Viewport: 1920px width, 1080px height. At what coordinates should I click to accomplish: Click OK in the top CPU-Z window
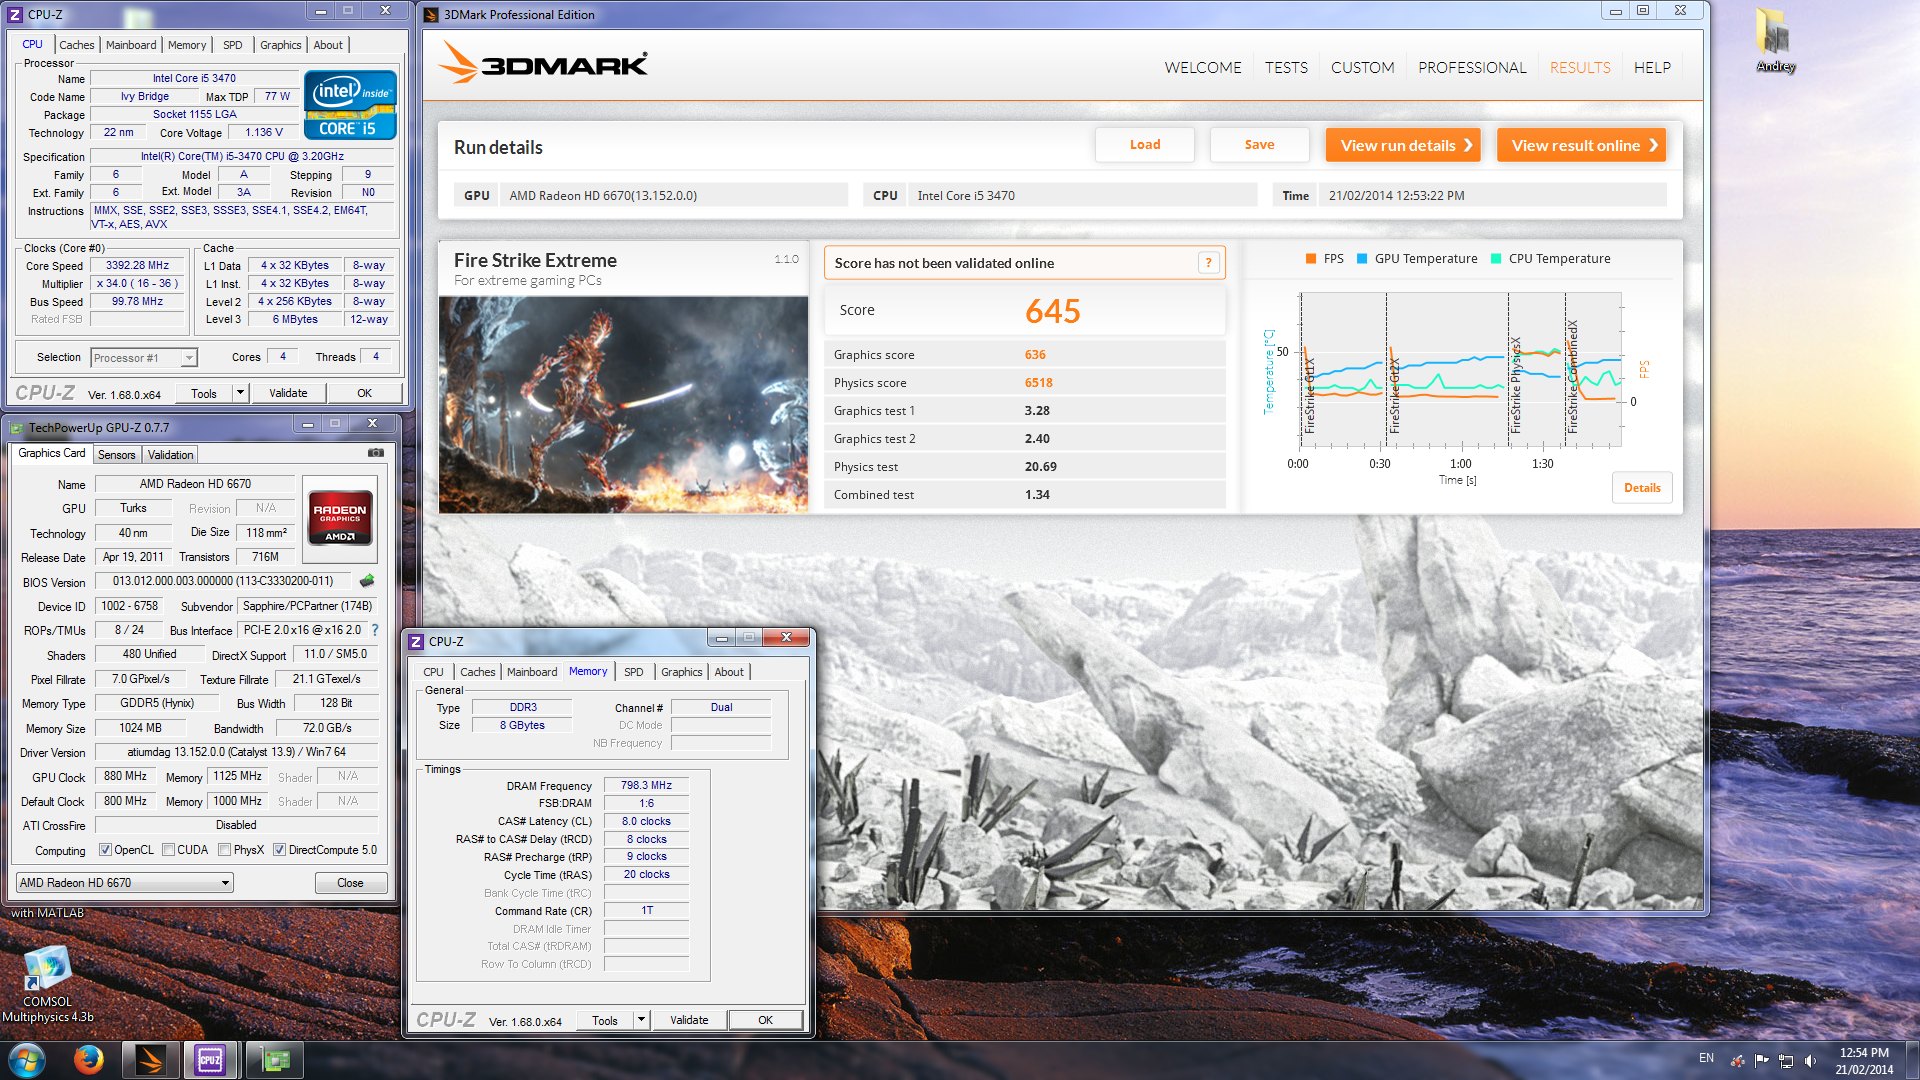point(364,393)
